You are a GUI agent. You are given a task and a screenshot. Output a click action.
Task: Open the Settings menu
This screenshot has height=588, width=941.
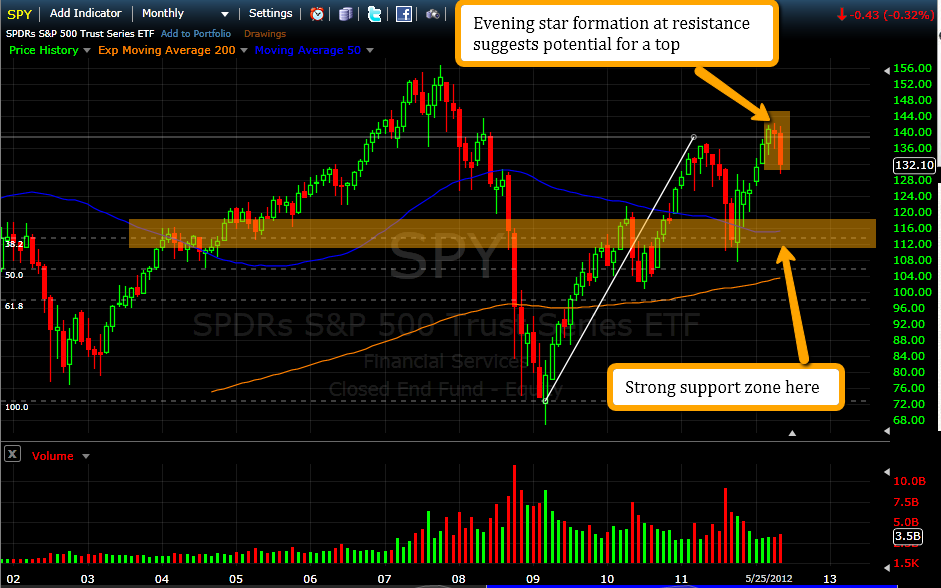(x=270, y=14)
